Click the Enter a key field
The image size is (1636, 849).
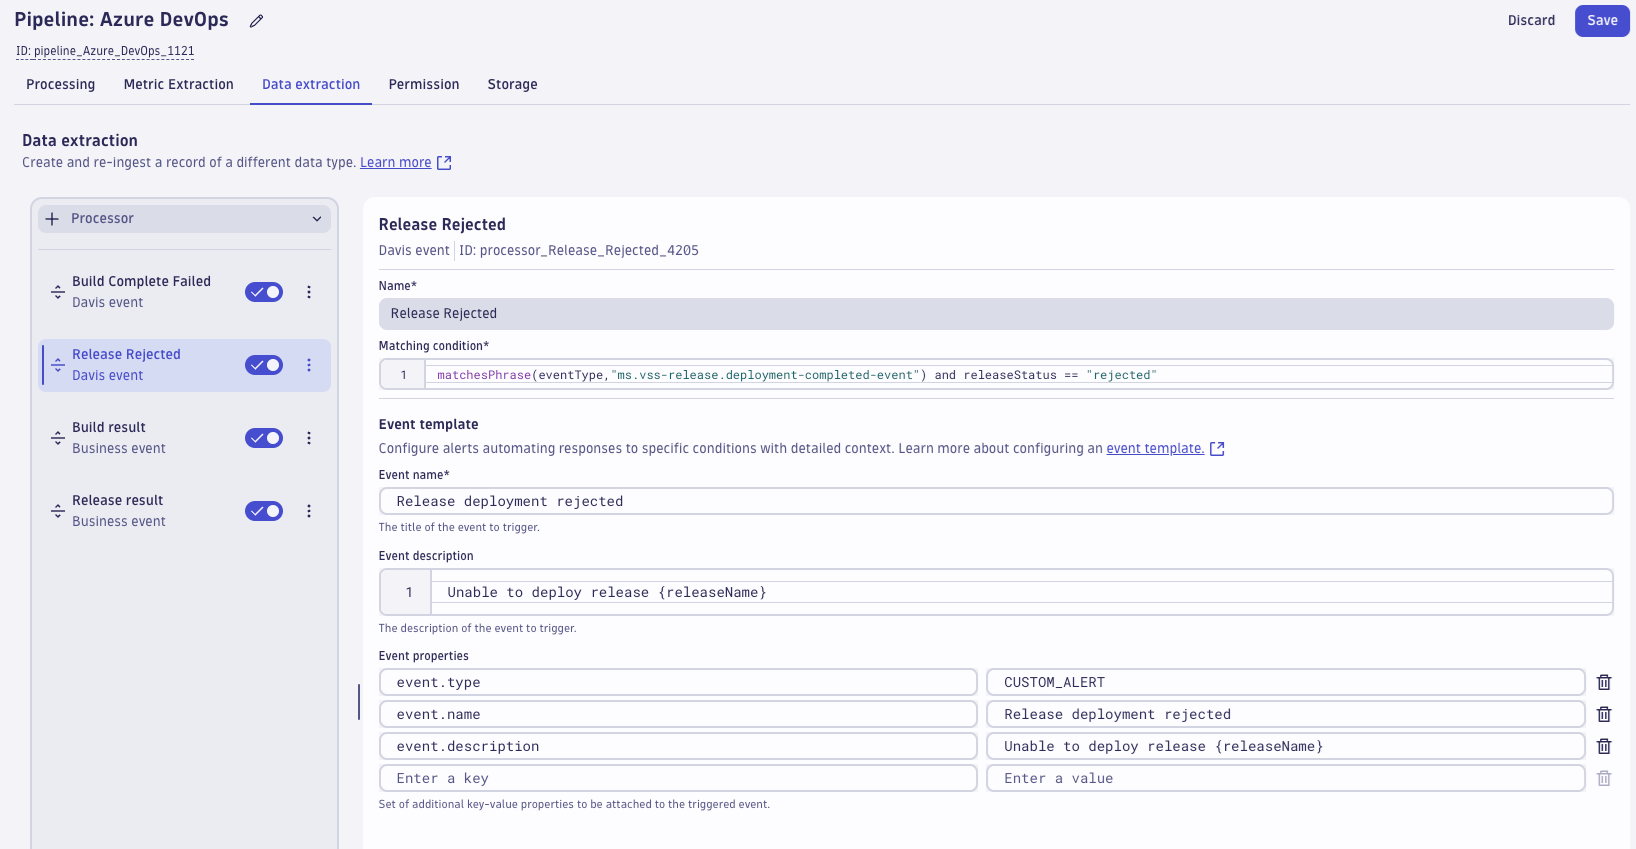click(678, 778)
